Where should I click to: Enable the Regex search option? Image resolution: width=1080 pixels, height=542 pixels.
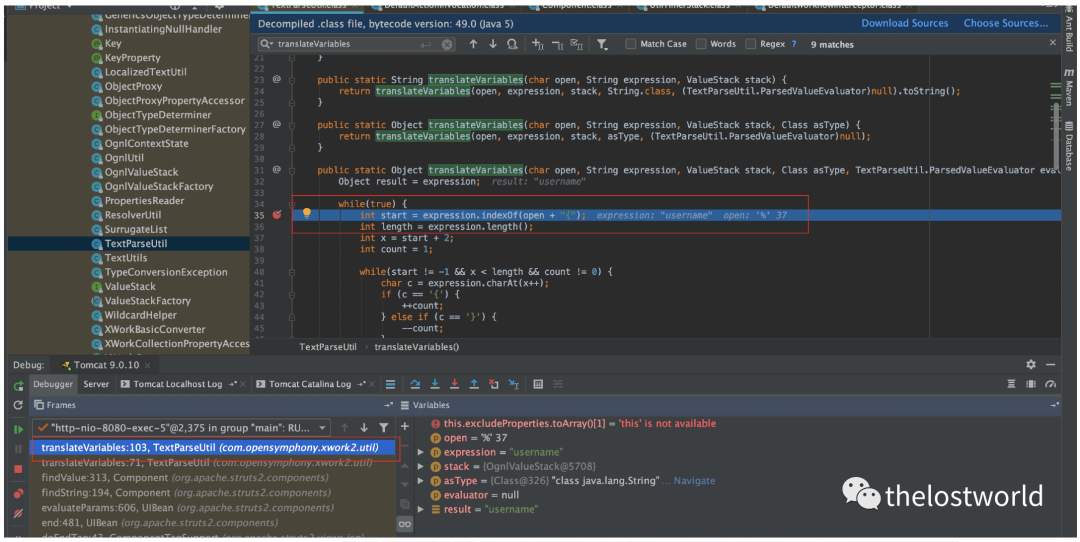pyautogui.click(x=751, y=44)
